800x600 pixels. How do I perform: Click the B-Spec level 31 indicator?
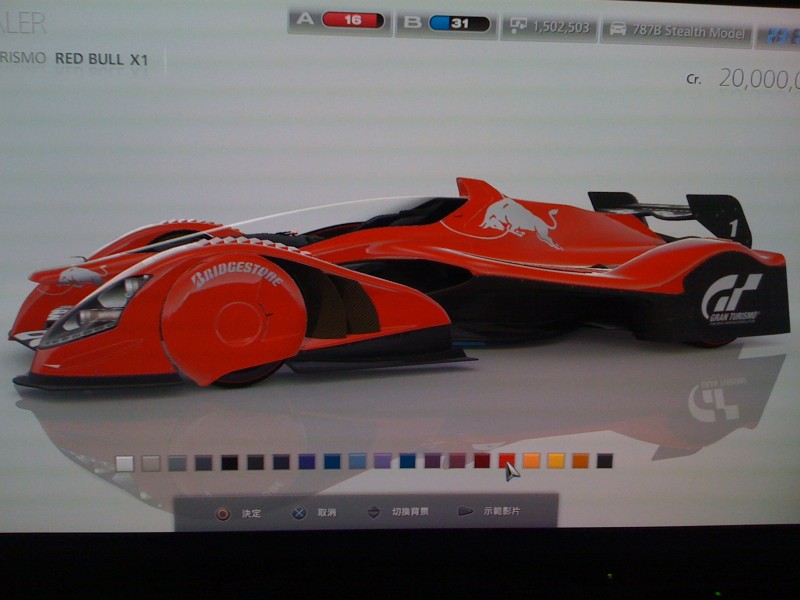pyautogui.click(x=446, y=23)
